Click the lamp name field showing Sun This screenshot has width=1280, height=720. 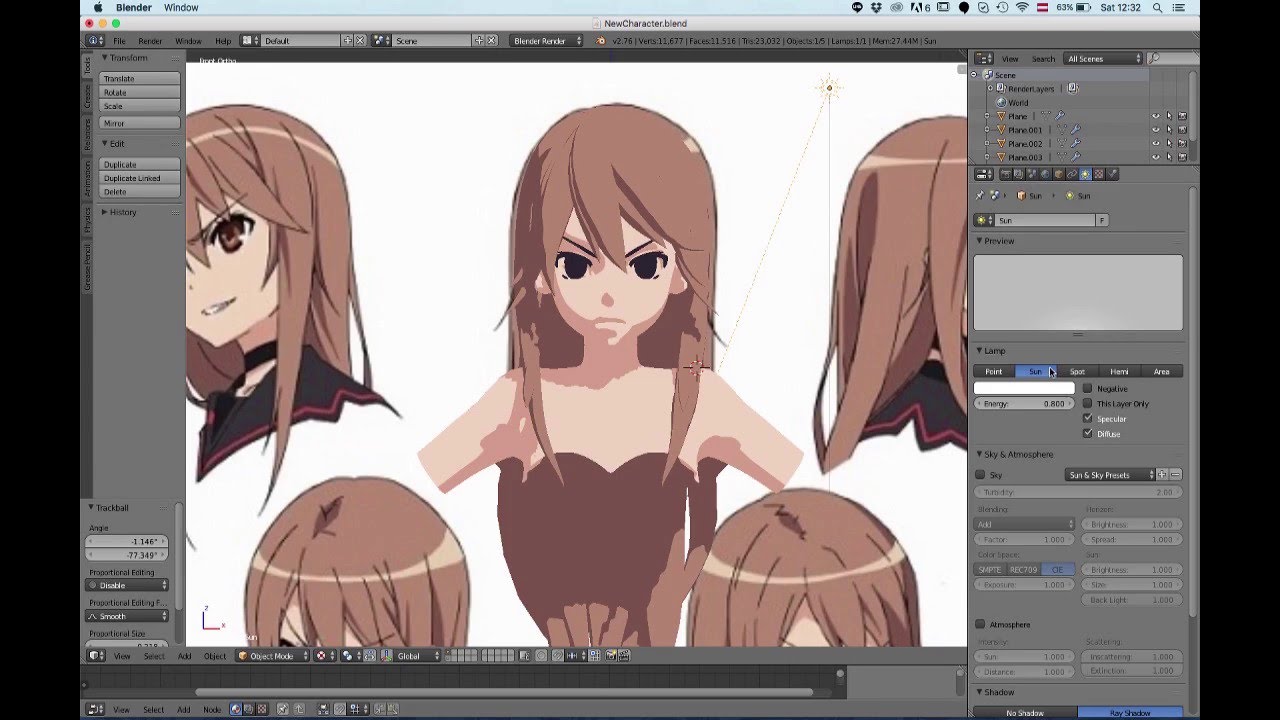(x=1046, y=220)
